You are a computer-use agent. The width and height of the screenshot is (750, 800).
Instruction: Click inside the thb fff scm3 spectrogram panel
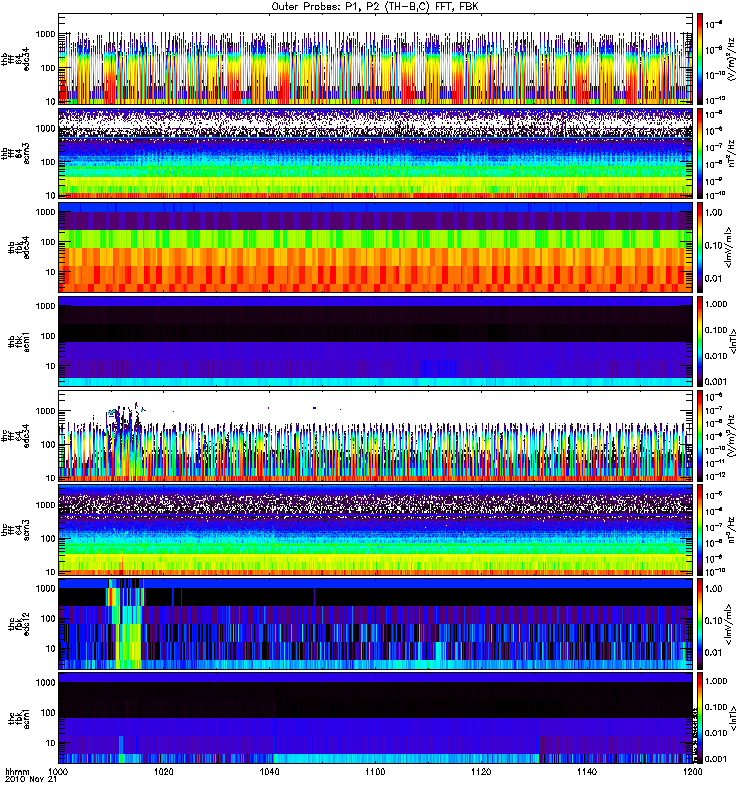coord(375,153)
